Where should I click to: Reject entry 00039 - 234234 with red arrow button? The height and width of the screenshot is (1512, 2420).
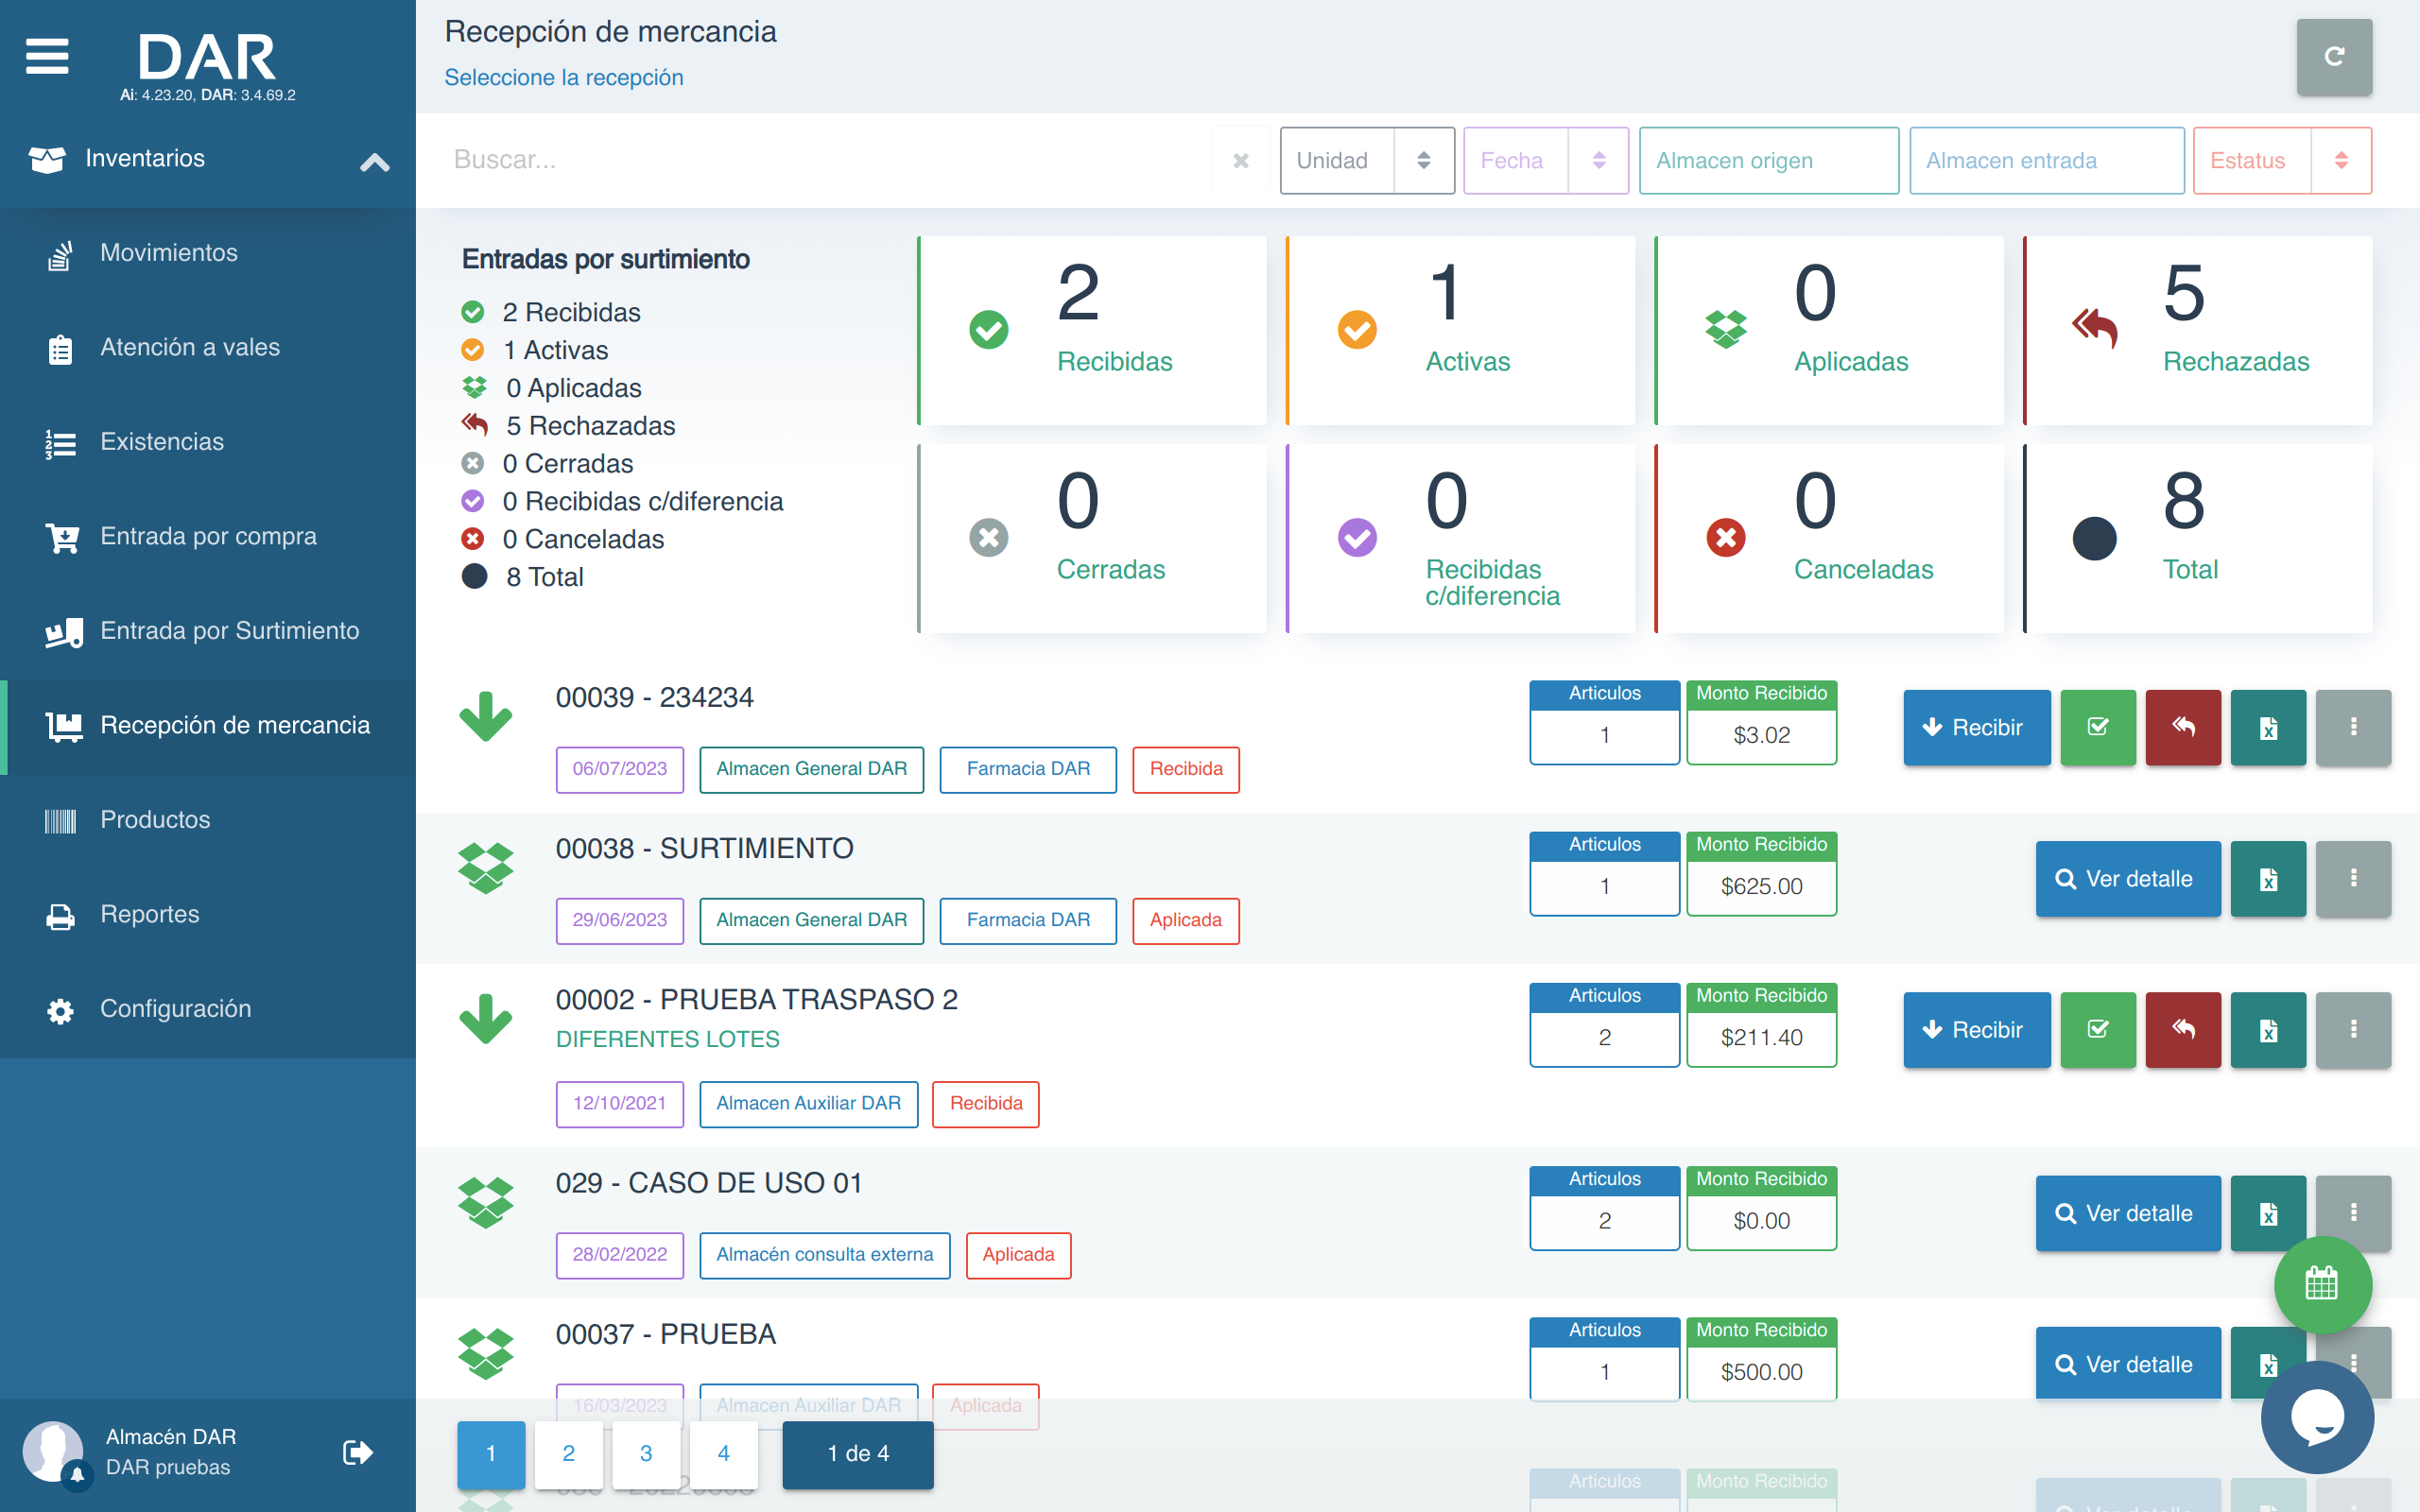(x=2183, y=727)
